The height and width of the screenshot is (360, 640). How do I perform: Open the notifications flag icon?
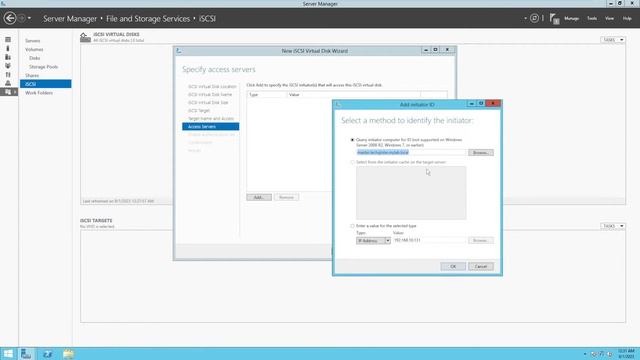tap(554, 18)
